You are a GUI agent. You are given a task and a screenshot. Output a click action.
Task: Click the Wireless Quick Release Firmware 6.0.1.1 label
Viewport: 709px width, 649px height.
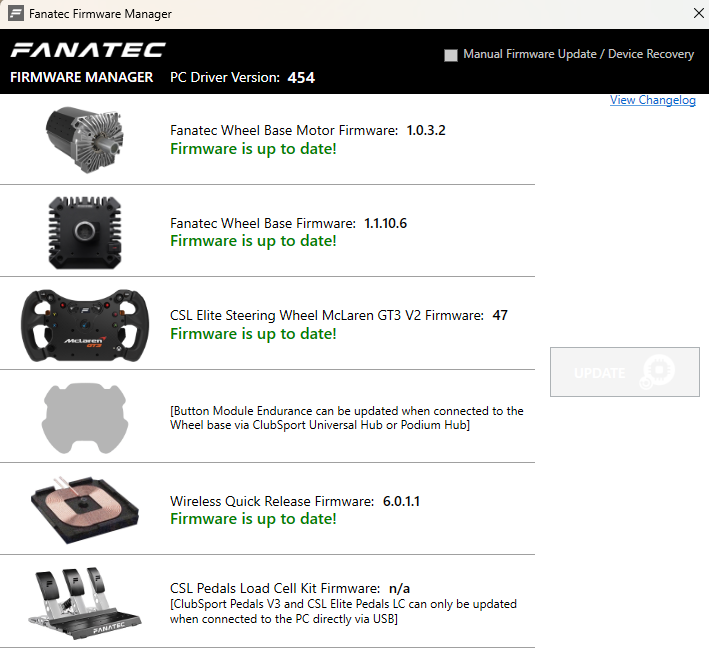click(x=294, y=501)
